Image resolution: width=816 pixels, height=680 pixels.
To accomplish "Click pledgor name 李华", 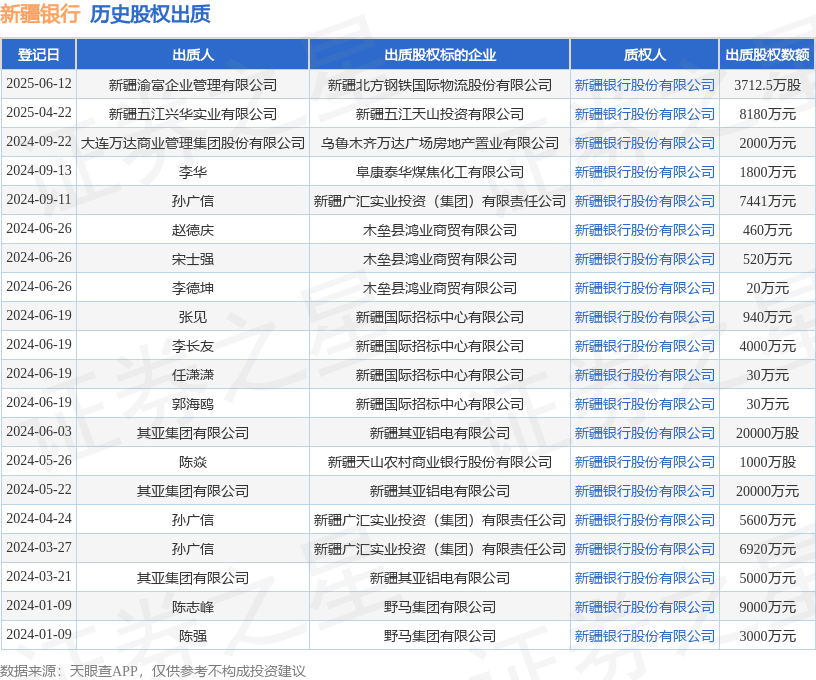I will coord(193,172).
